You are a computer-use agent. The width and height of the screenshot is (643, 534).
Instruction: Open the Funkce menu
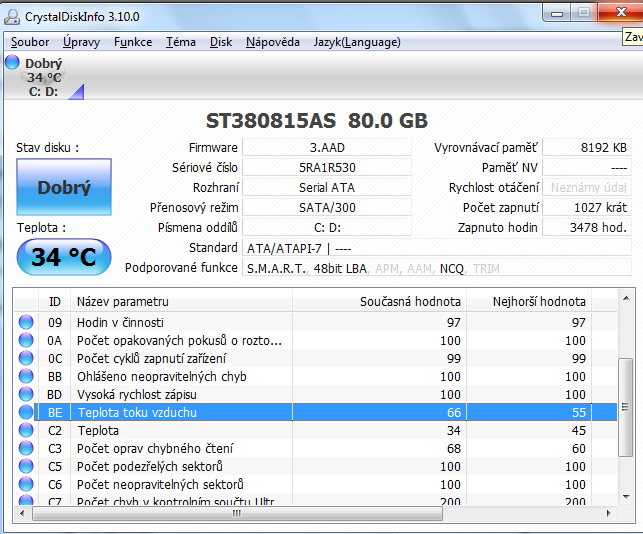coord(133,42)
